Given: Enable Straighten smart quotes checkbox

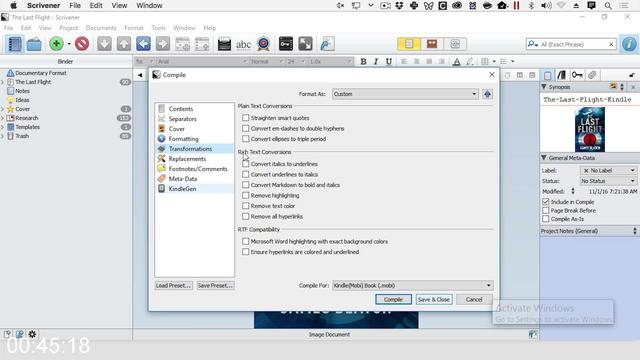Looking at the screenshot, I should tap(245, 118).
